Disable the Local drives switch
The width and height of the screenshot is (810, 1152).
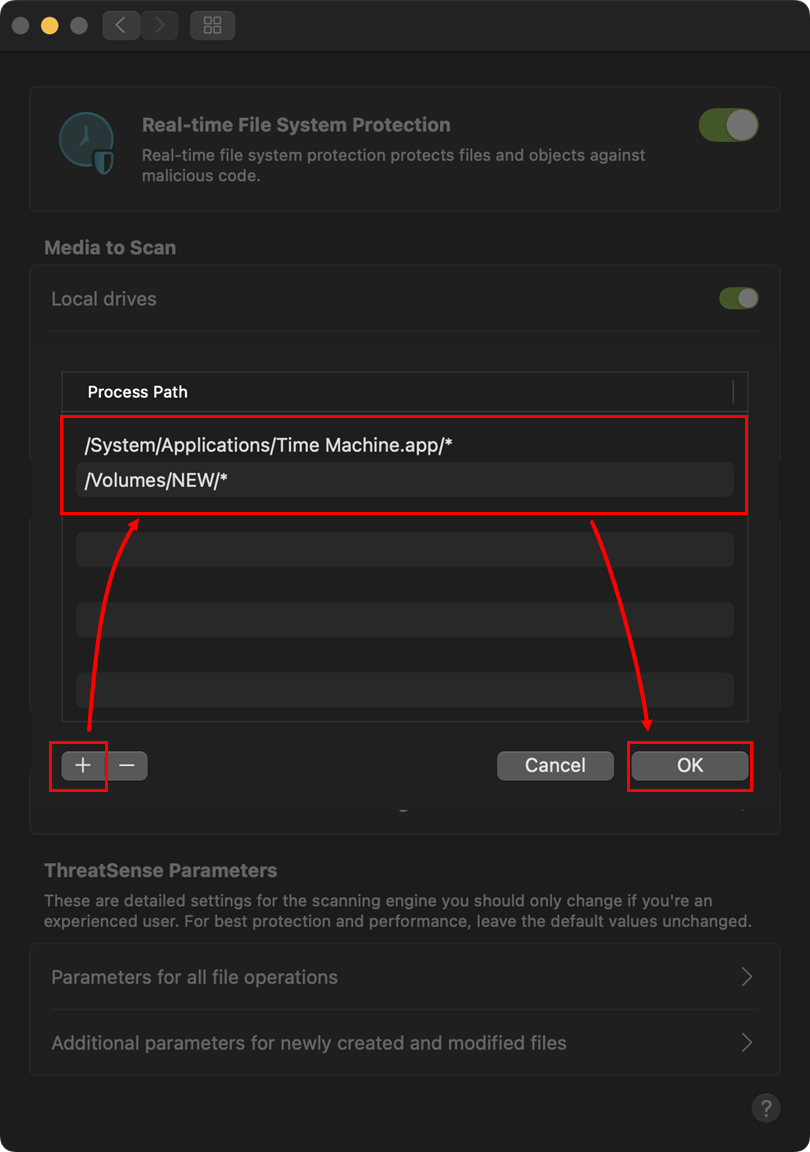click(x=739, y=299)
